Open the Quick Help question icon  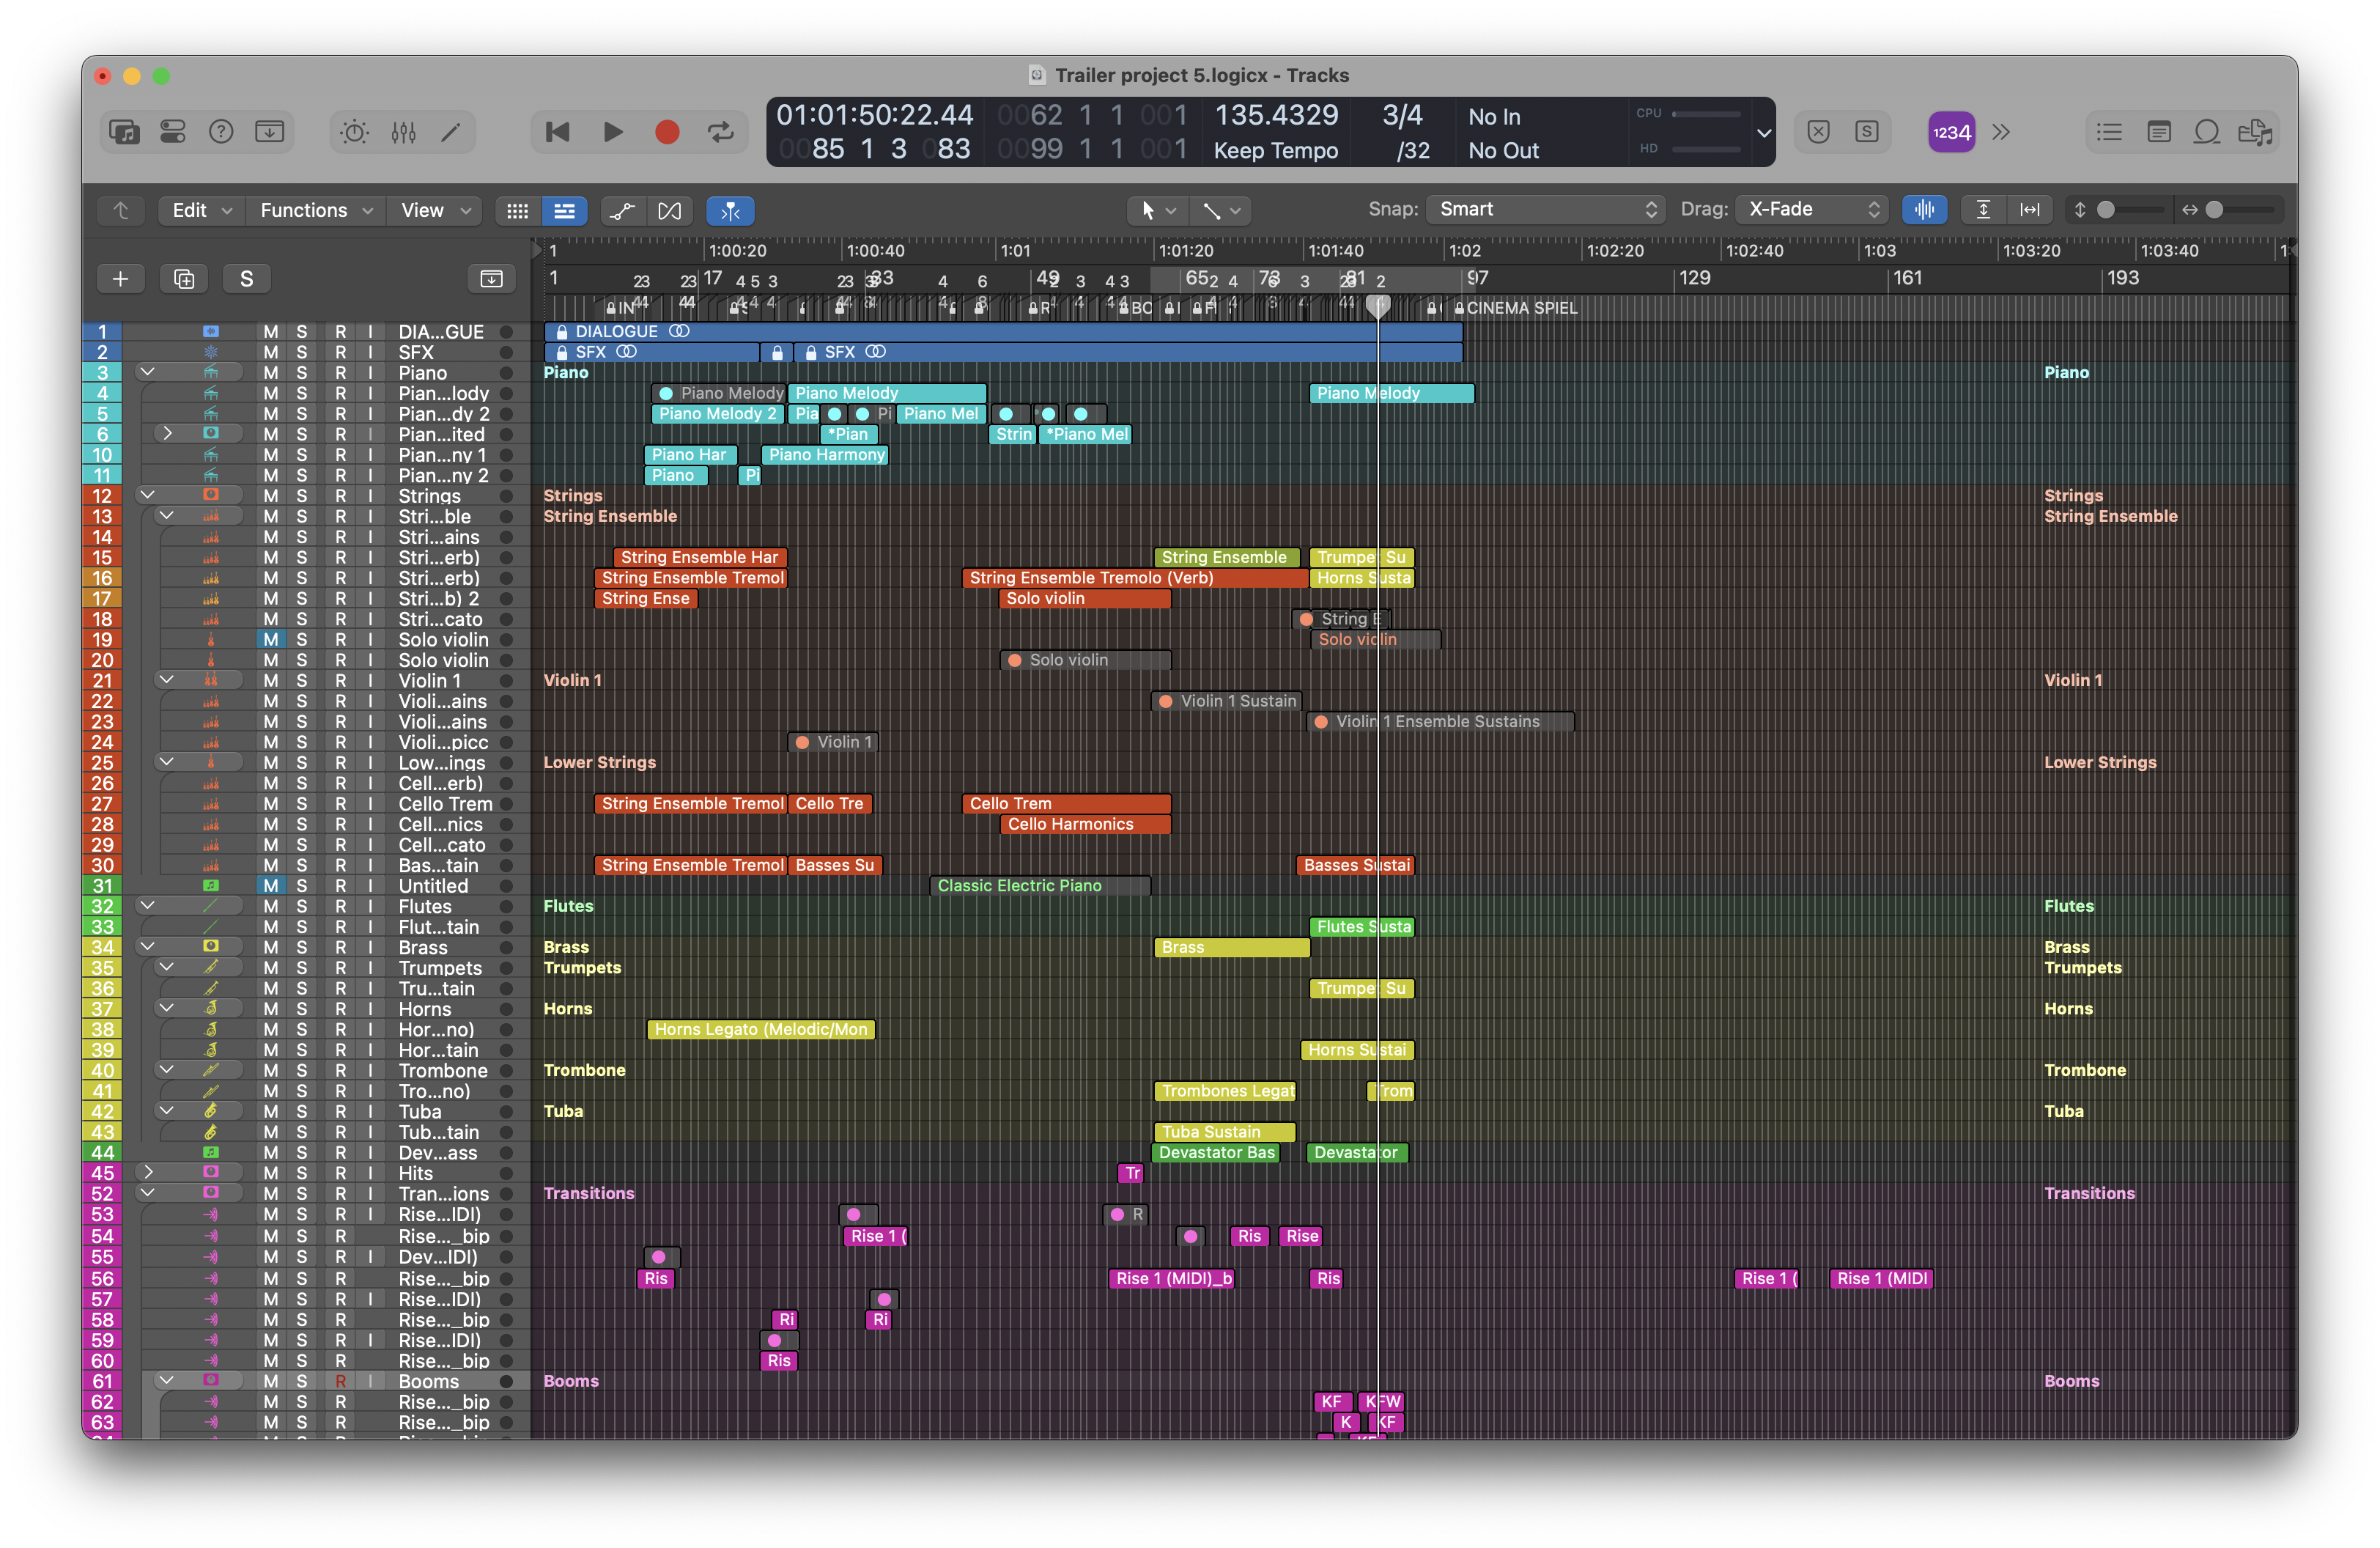[221, 132]
